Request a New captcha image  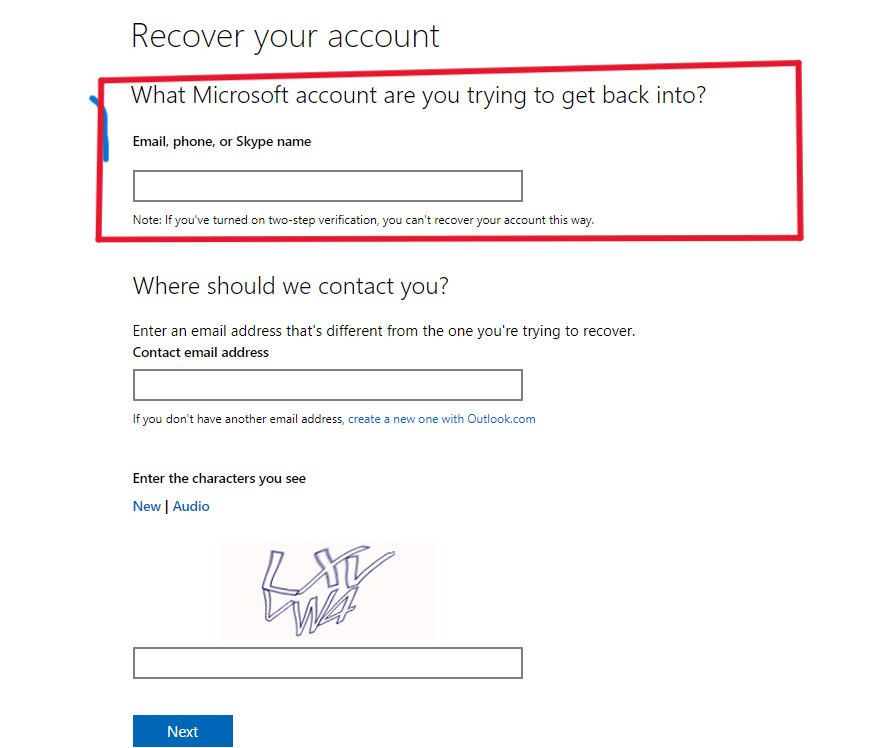(x=146, y=506)
